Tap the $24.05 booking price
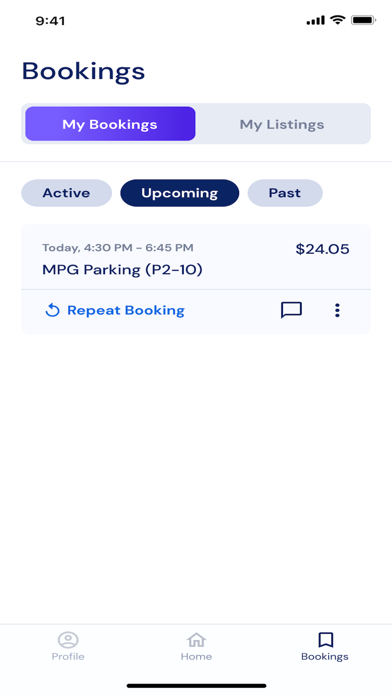 coord(322,249)
